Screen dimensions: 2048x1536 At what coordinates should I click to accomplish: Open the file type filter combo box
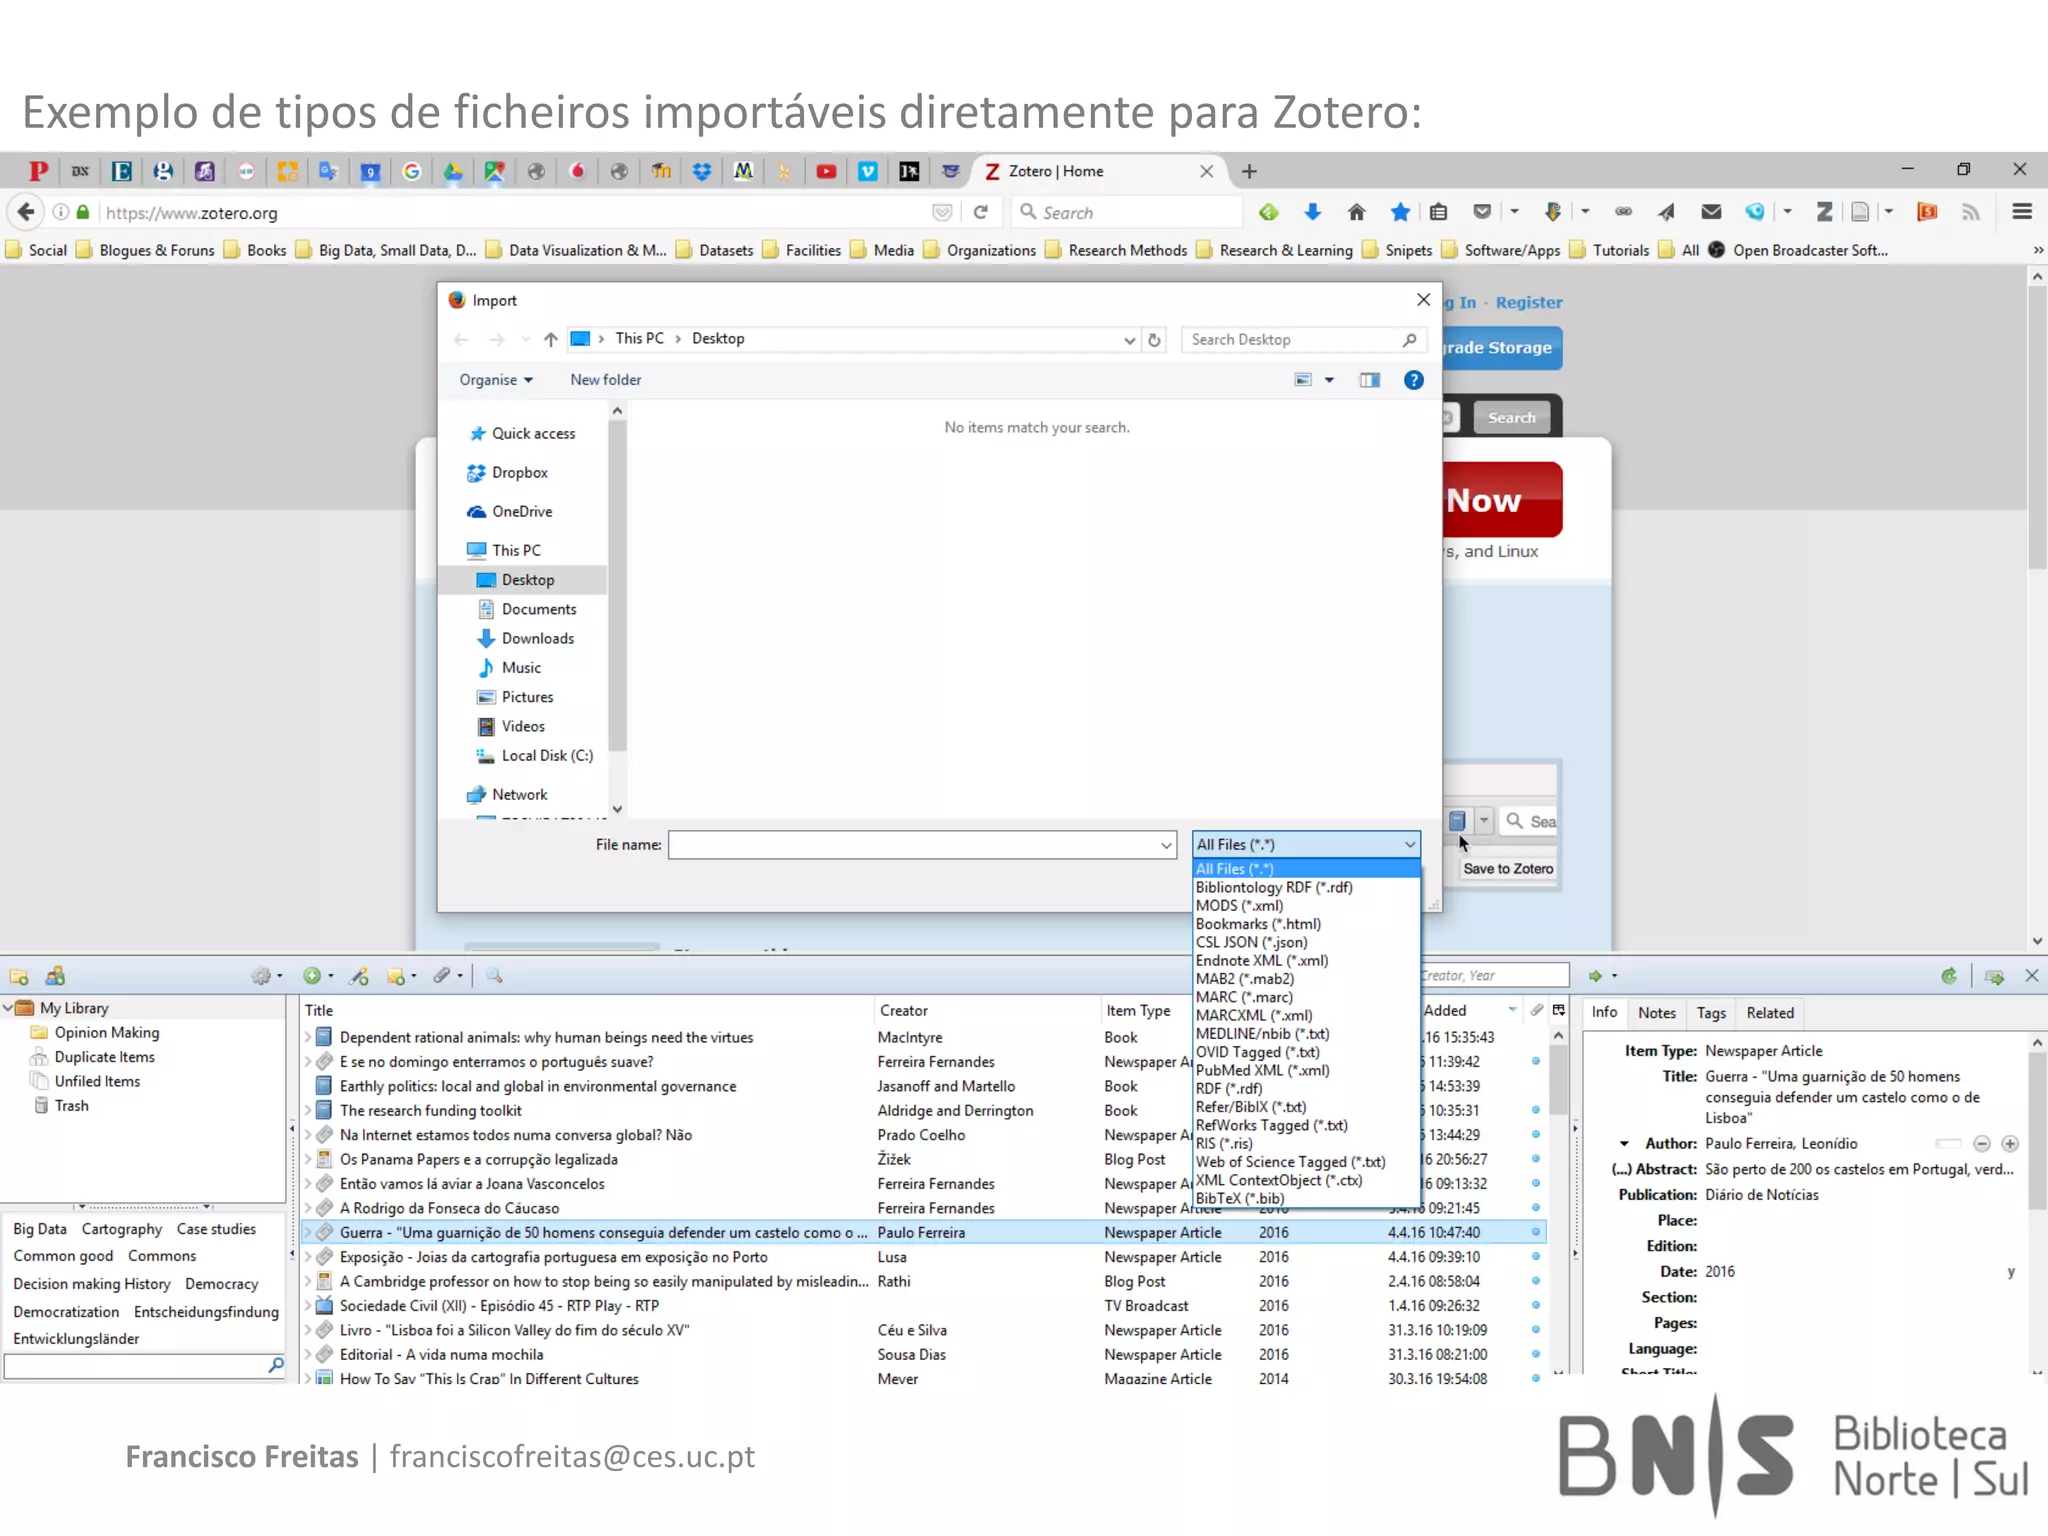1306,845
